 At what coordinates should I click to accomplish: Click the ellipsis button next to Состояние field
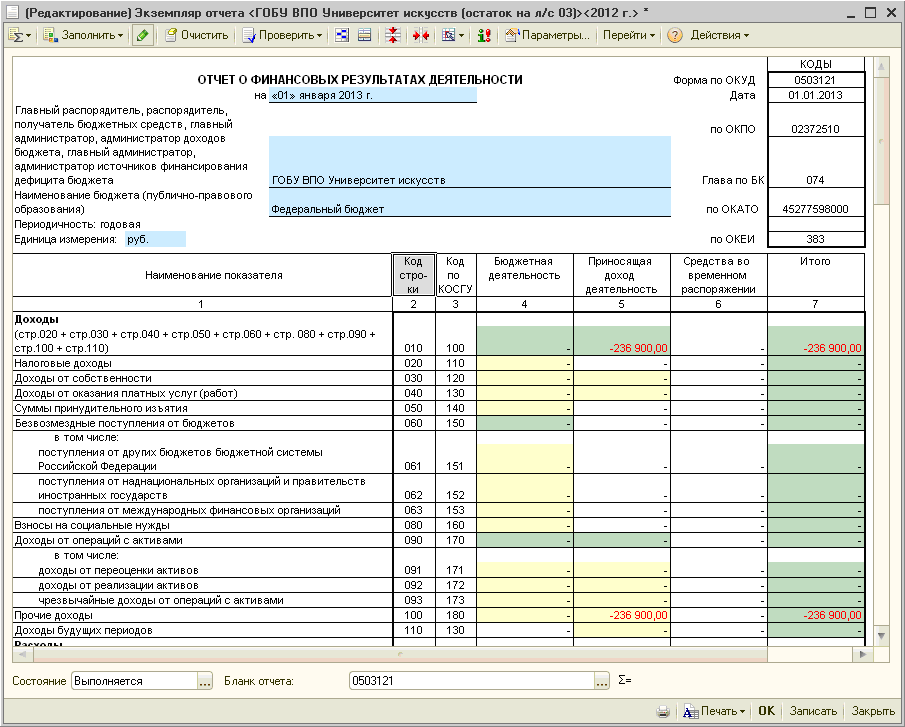click(205, 681)
